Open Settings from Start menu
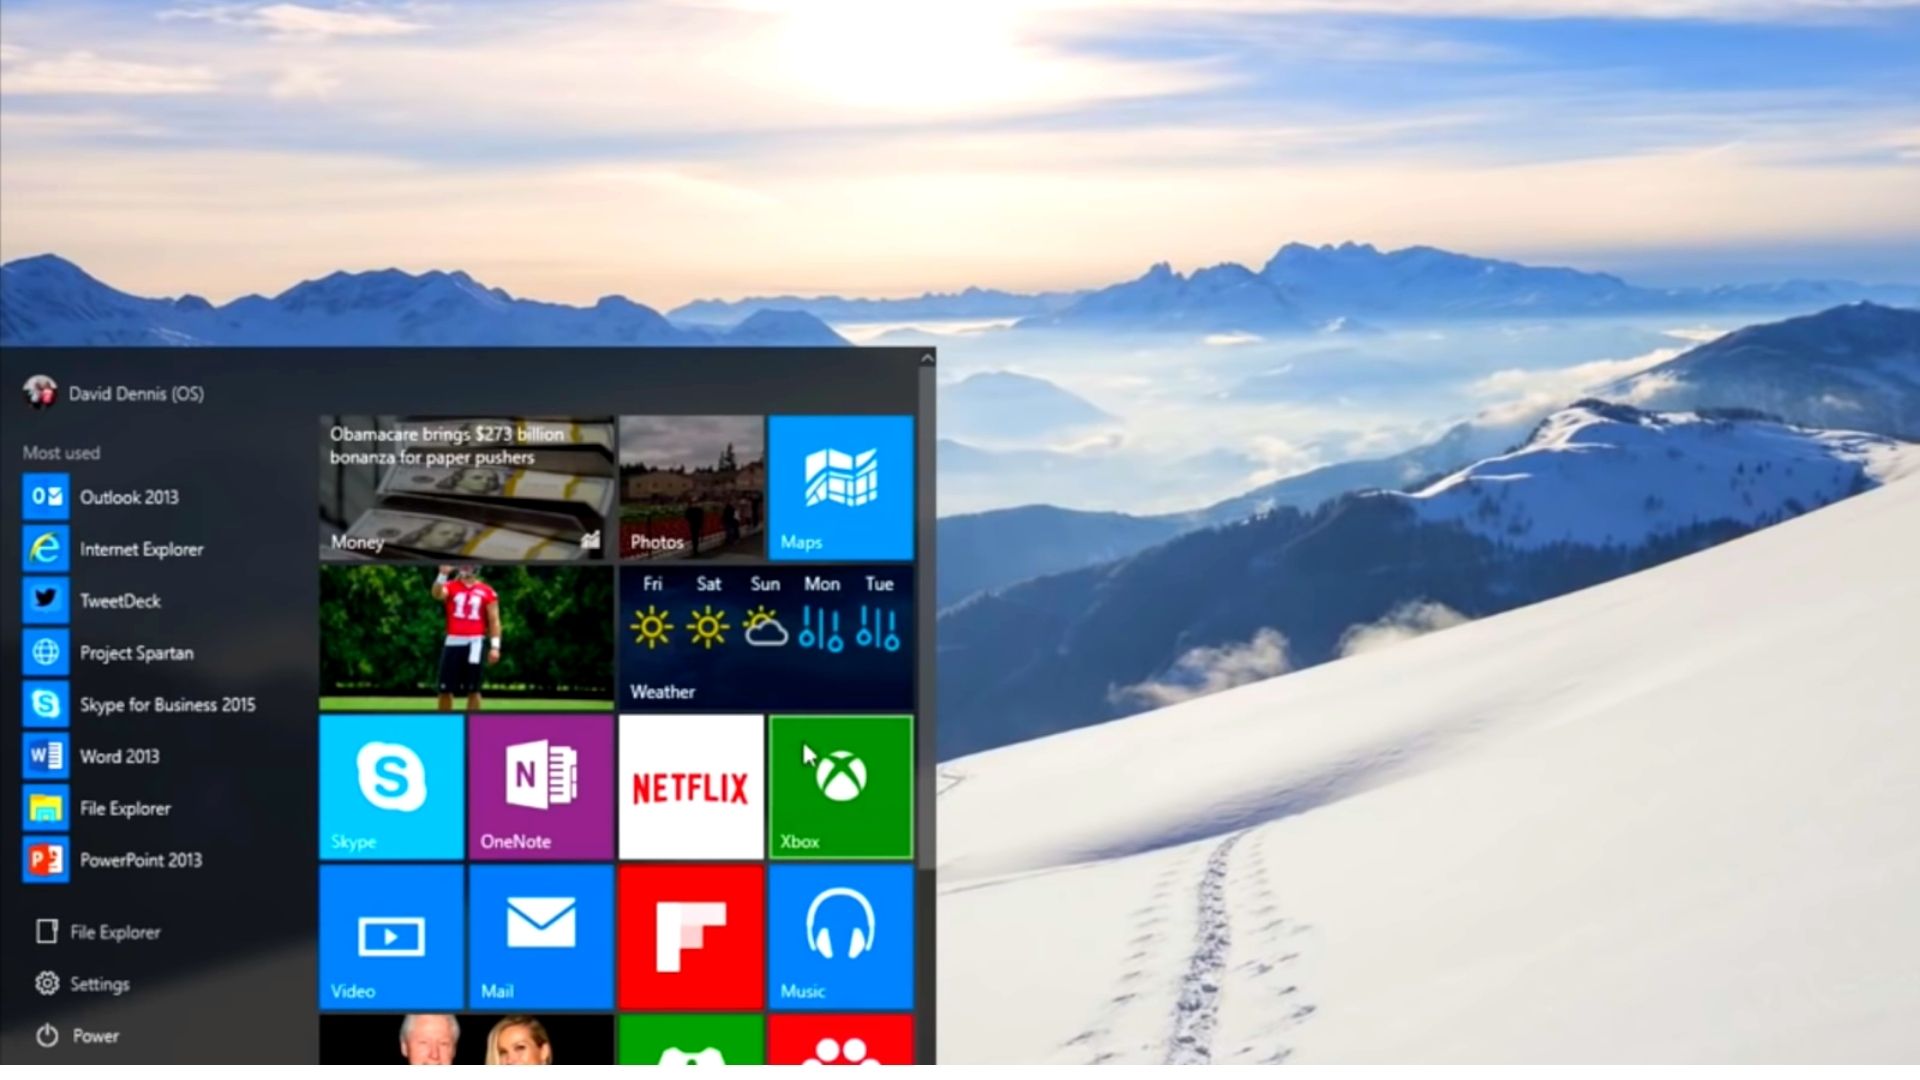This screenshot has height=1080, width=1920. tap(100, 984)
